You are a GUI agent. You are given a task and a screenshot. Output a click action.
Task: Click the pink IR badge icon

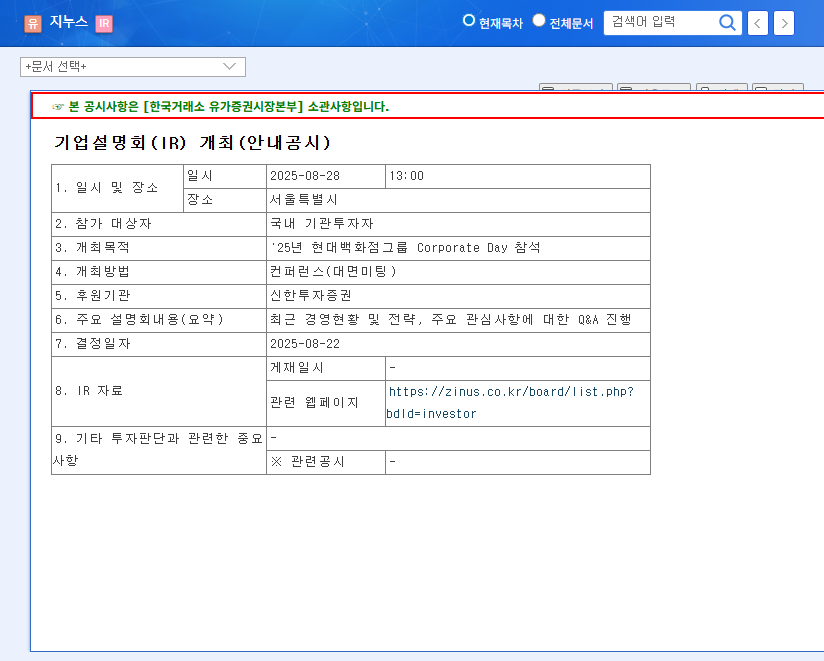[104, 23]
